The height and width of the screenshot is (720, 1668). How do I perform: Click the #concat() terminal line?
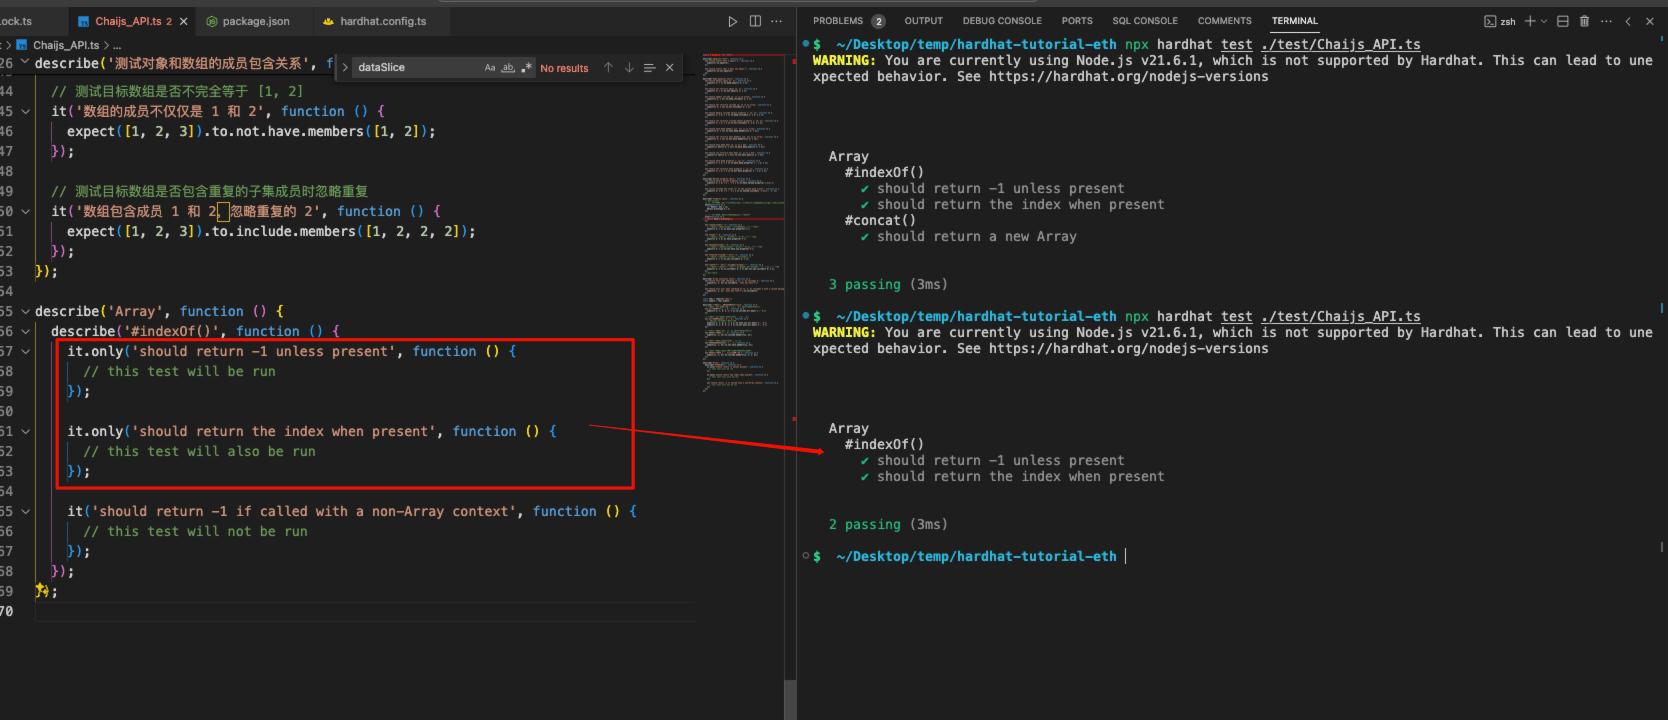pyautogui.click(x=880, y=221)
